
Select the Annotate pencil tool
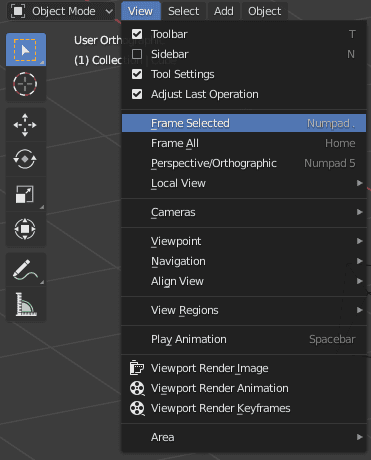click(26, 270)
